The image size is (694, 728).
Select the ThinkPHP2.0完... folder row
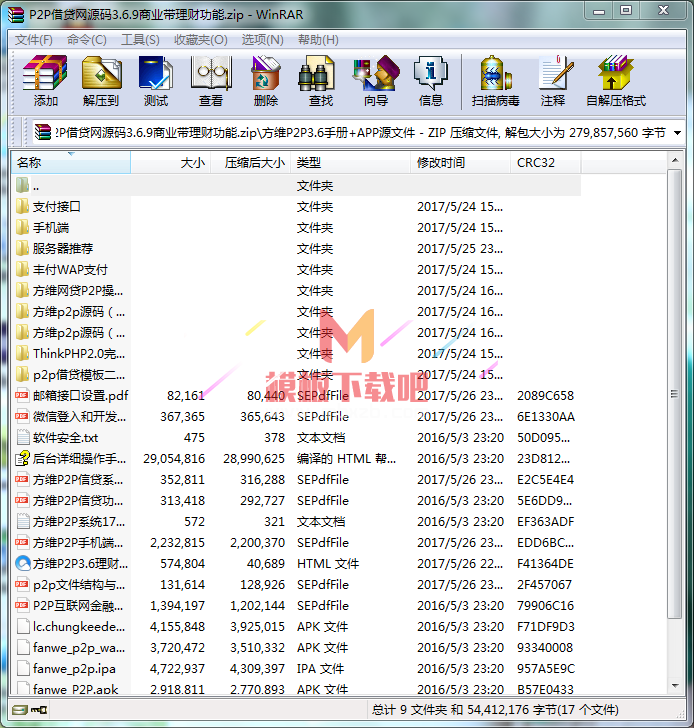(x=296, y=353)
